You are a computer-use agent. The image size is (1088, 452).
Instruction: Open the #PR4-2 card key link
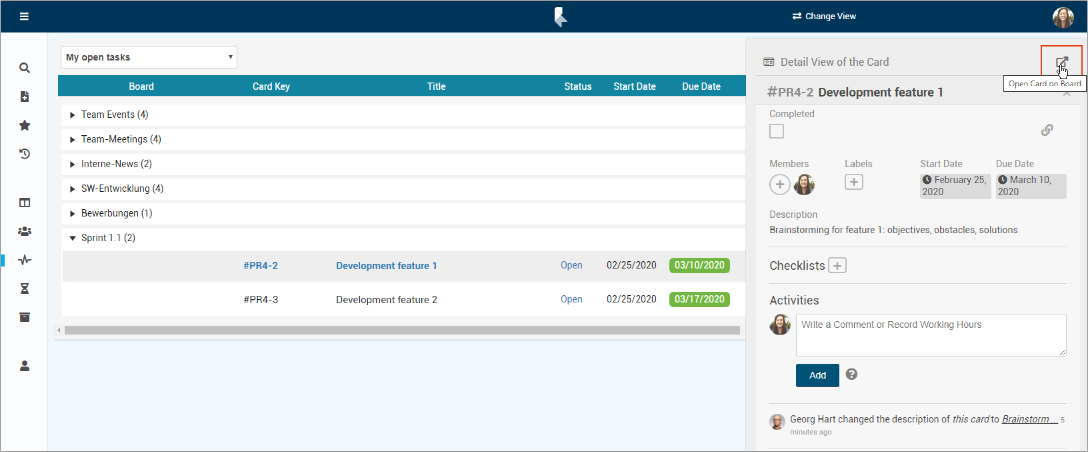[260, 266]
